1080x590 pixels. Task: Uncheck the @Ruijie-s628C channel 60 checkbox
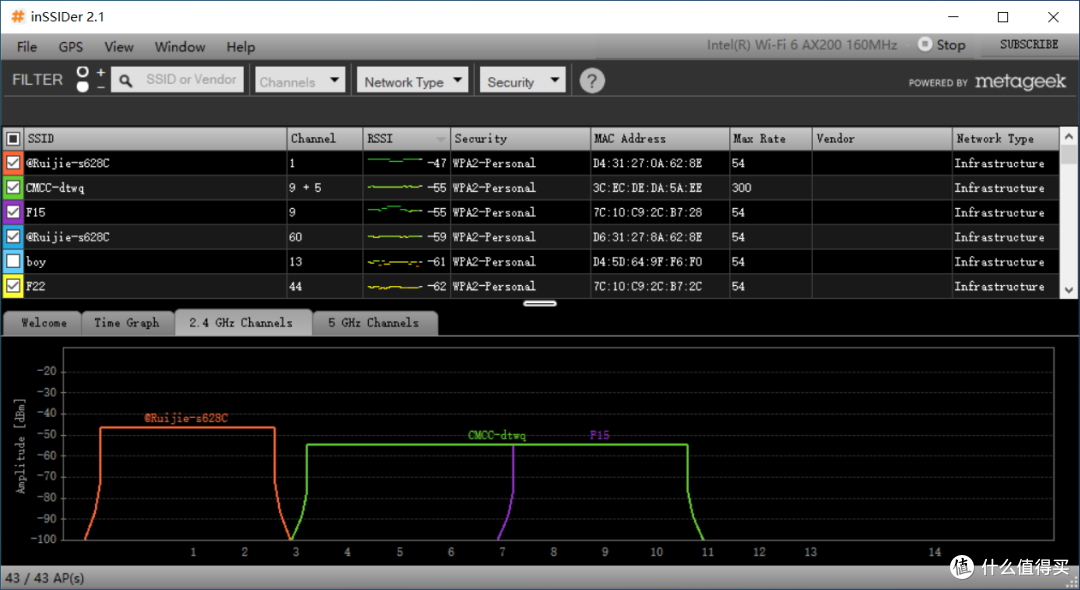coord(12,237)
